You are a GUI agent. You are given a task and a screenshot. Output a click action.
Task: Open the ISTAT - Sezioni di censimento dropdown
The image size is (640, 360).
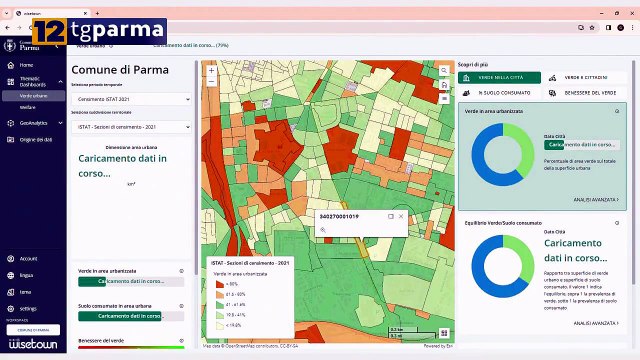(131, 127)
